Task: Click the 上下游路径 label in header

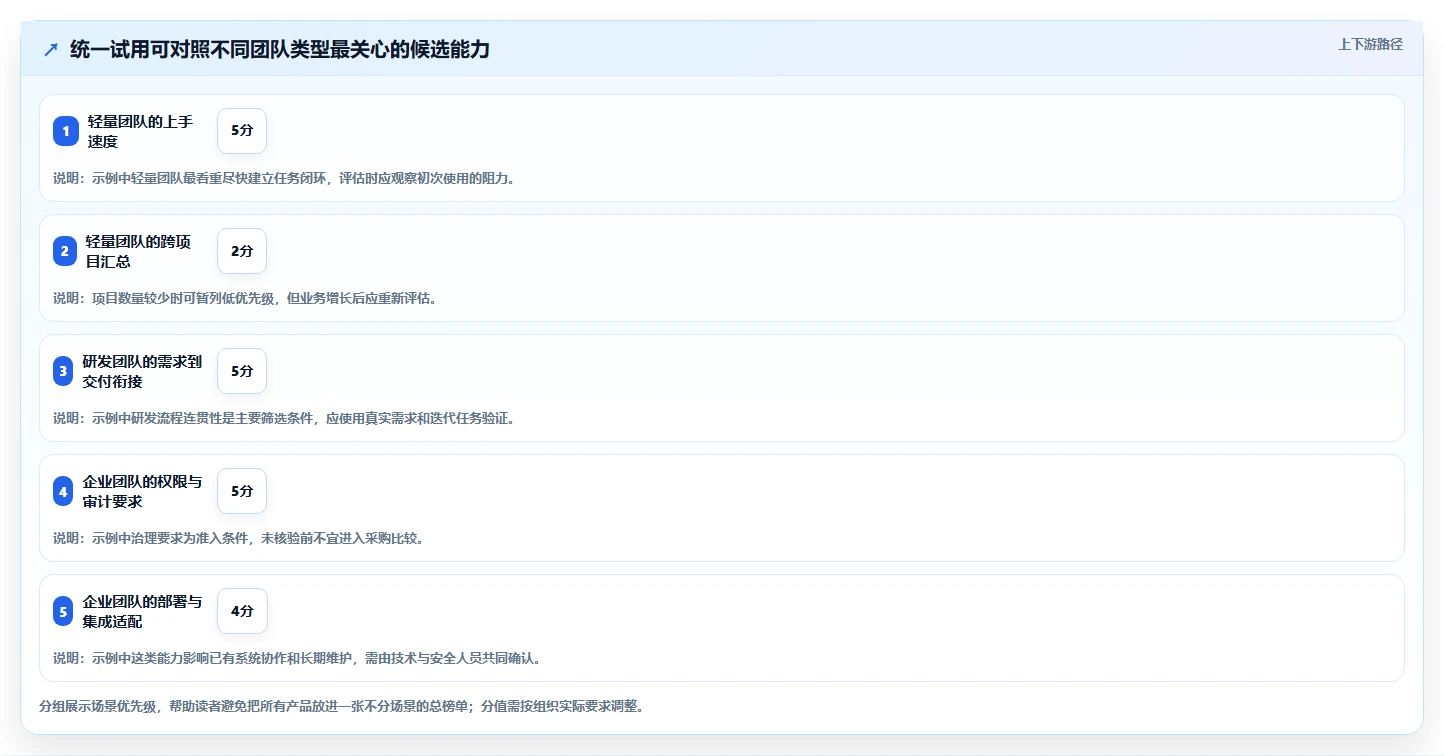Action: pos(1371,44)
